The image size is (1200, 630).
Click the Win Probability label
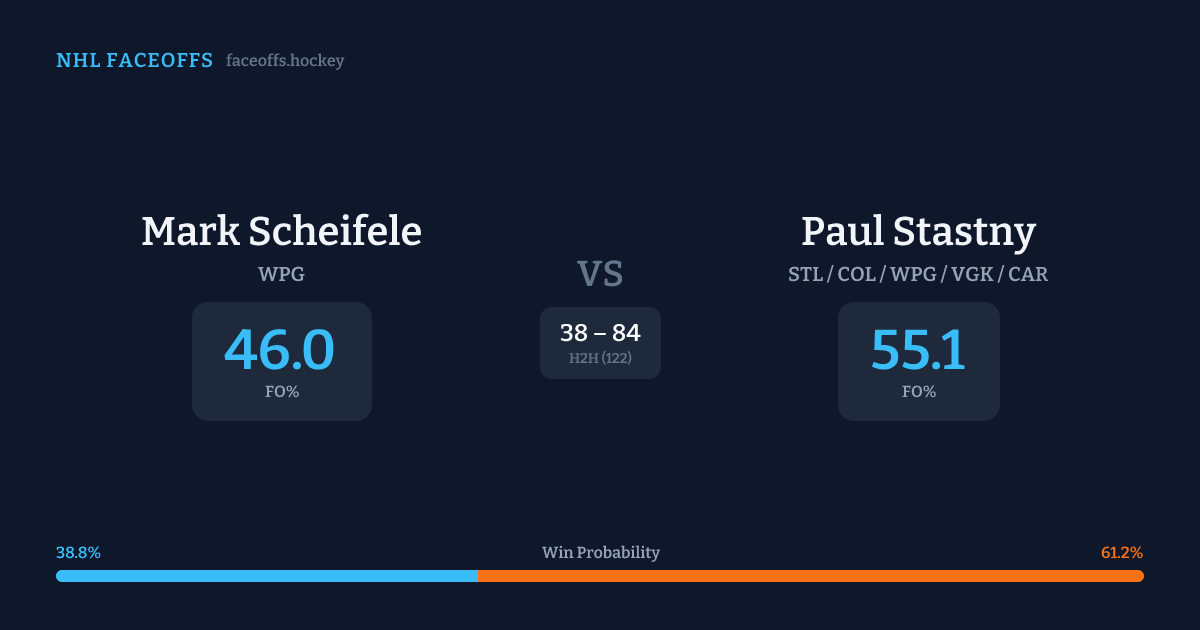(600, 553)
